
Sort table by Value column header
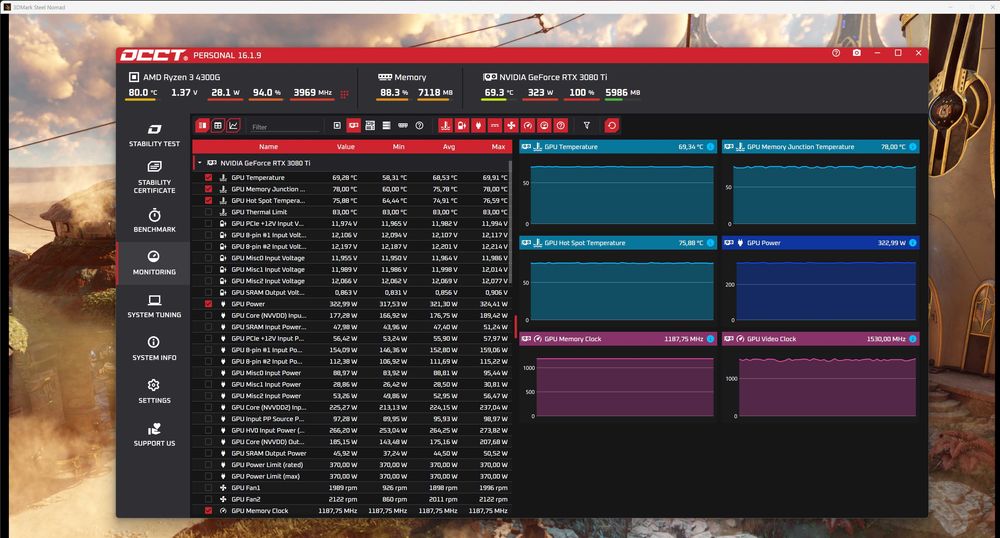[346, 147]
